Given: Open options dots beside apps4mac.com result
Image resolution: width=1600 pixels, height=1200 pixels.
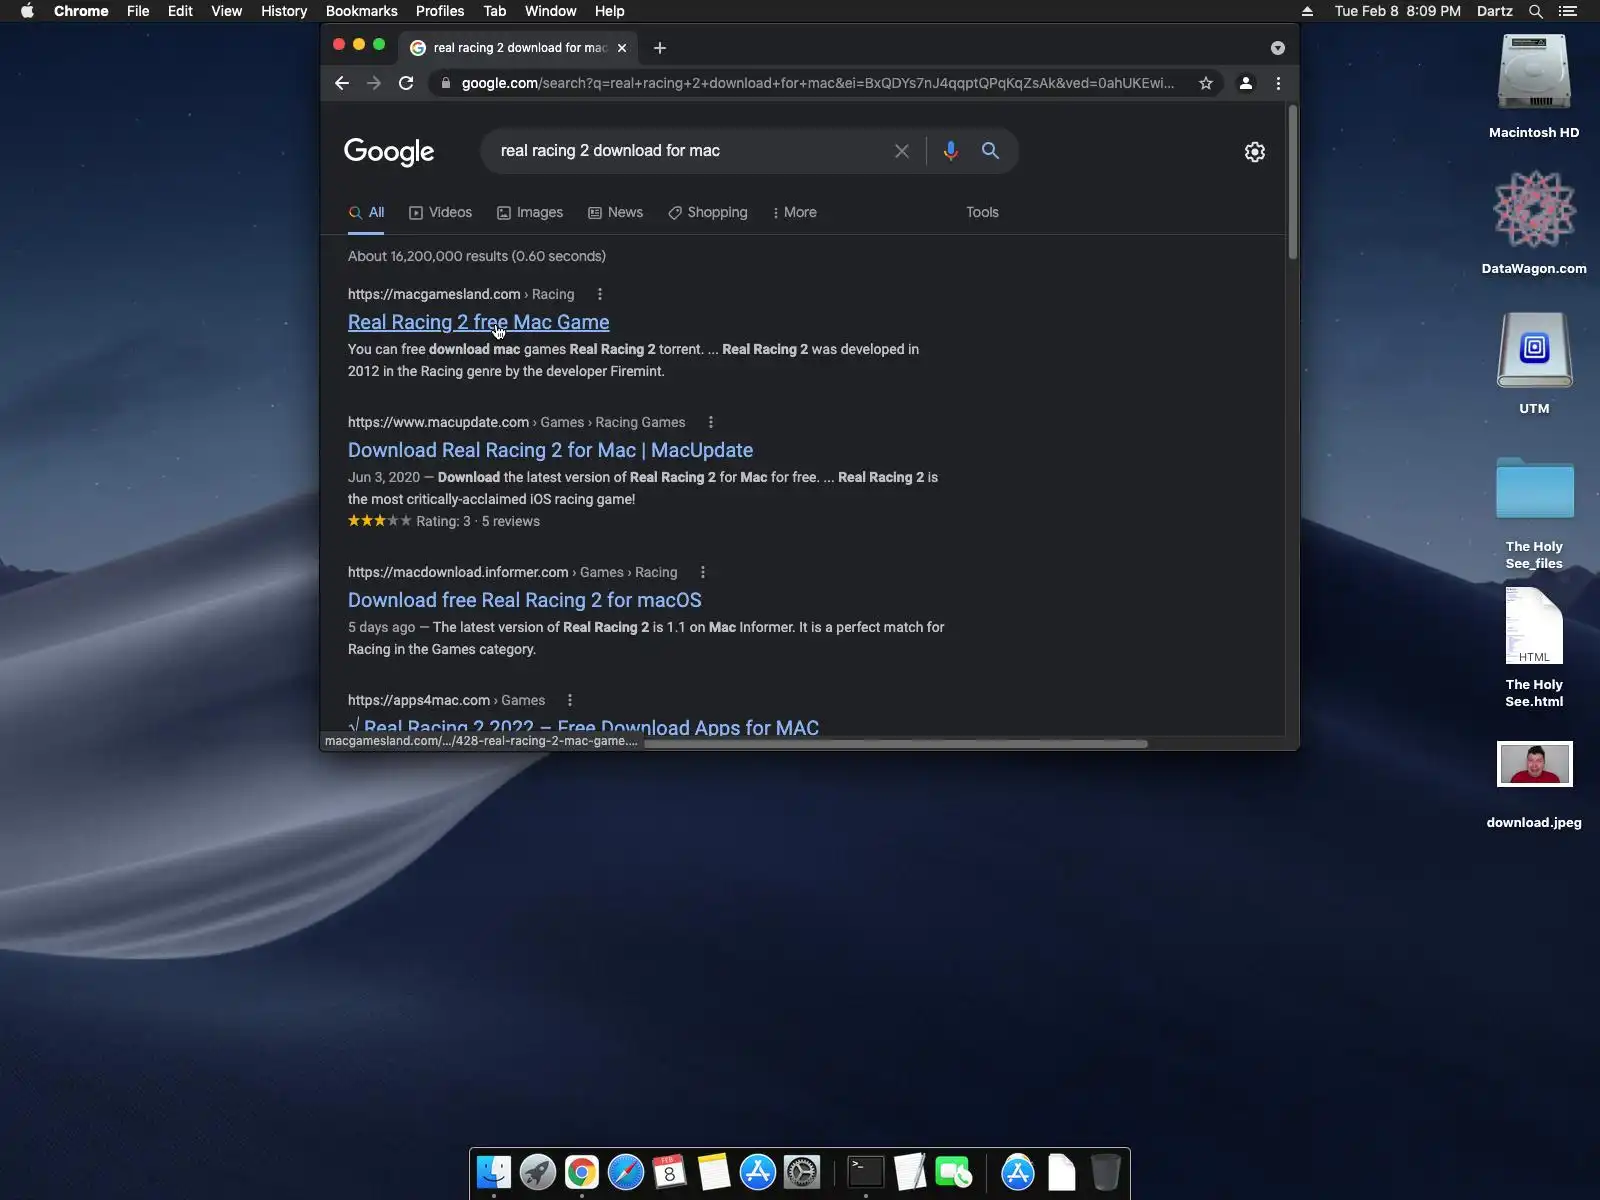Looking at the screenshot, I should (x=570, y=700).
